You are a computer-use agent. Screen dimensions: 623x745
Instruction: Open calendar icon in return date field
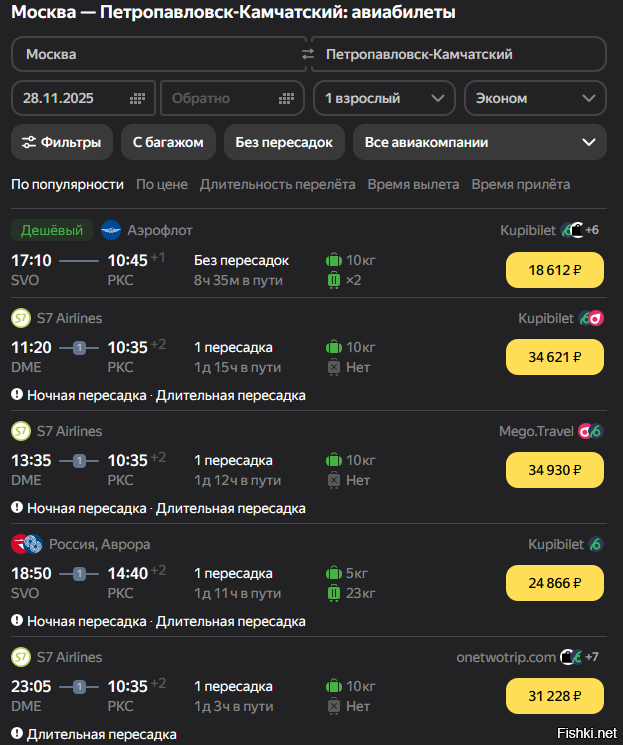click(x=287, y=99)
